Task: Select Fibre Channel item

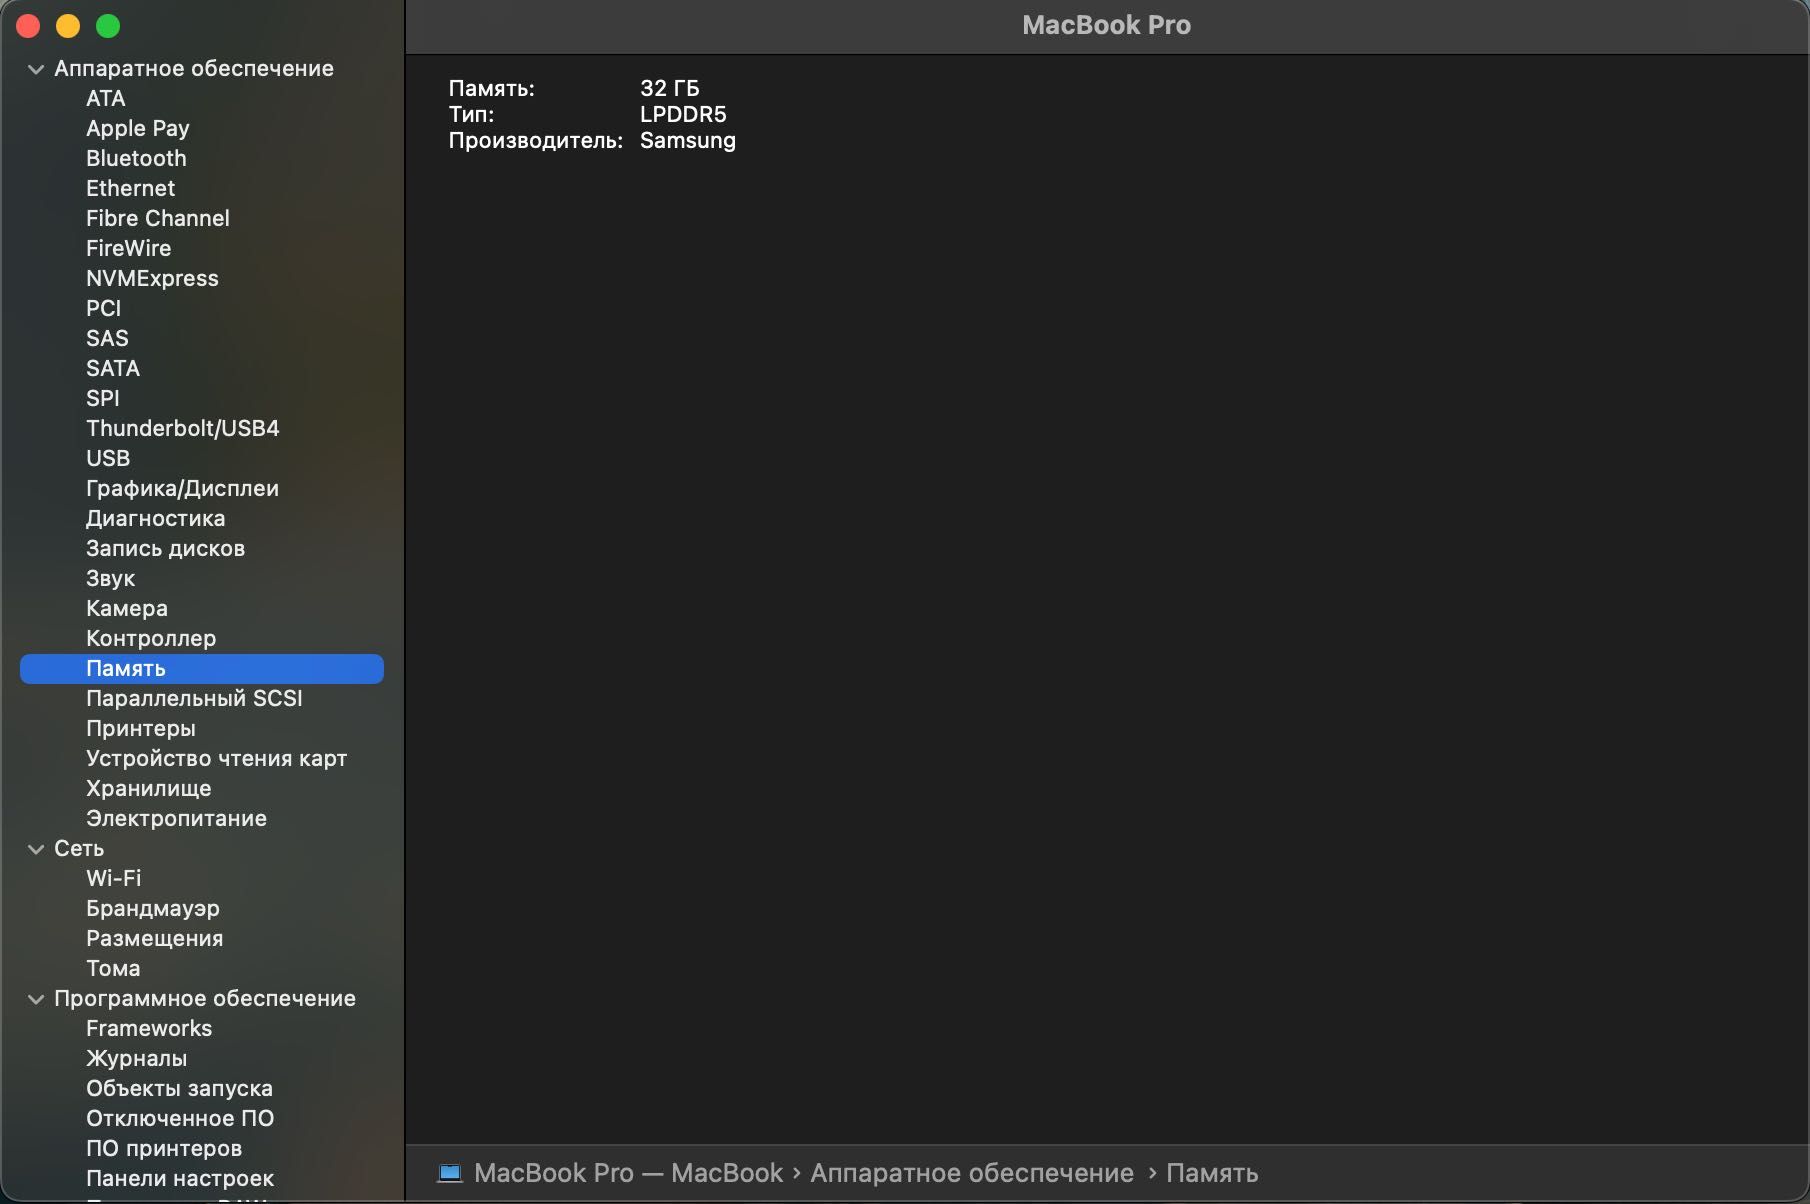Action: click(158, 218)
